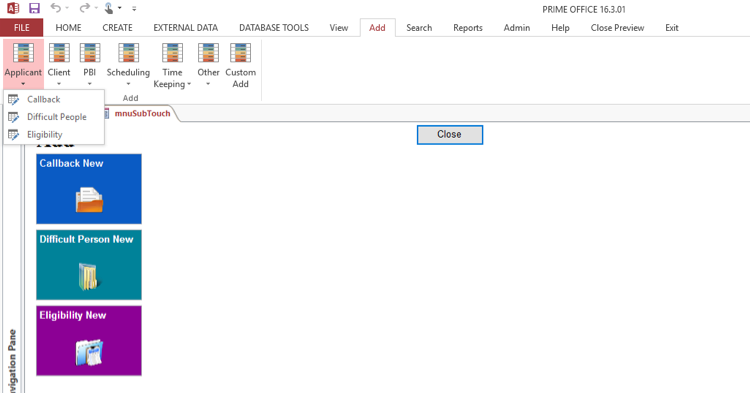Switch to the Search ribbon tab
The image size is (750, 393).
click(419, 28)
